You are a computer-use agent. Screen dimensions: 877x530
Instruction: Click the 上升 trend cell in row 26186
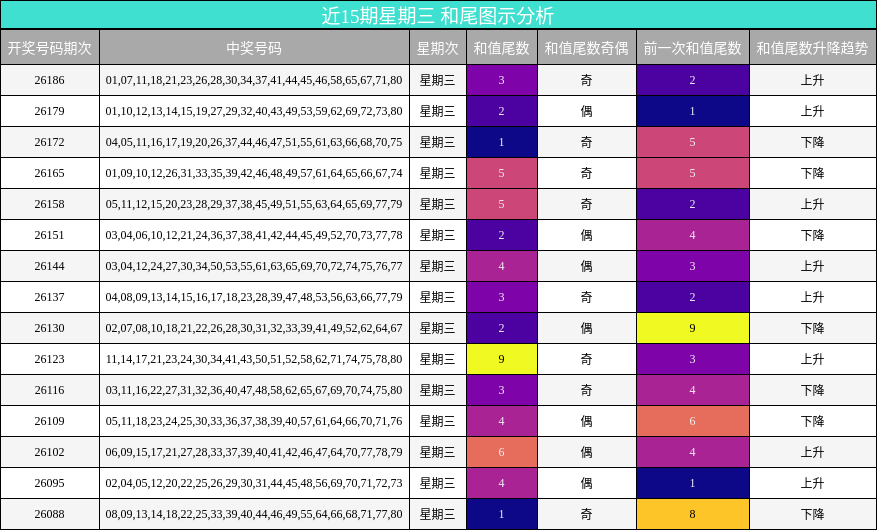click(813, 81)
